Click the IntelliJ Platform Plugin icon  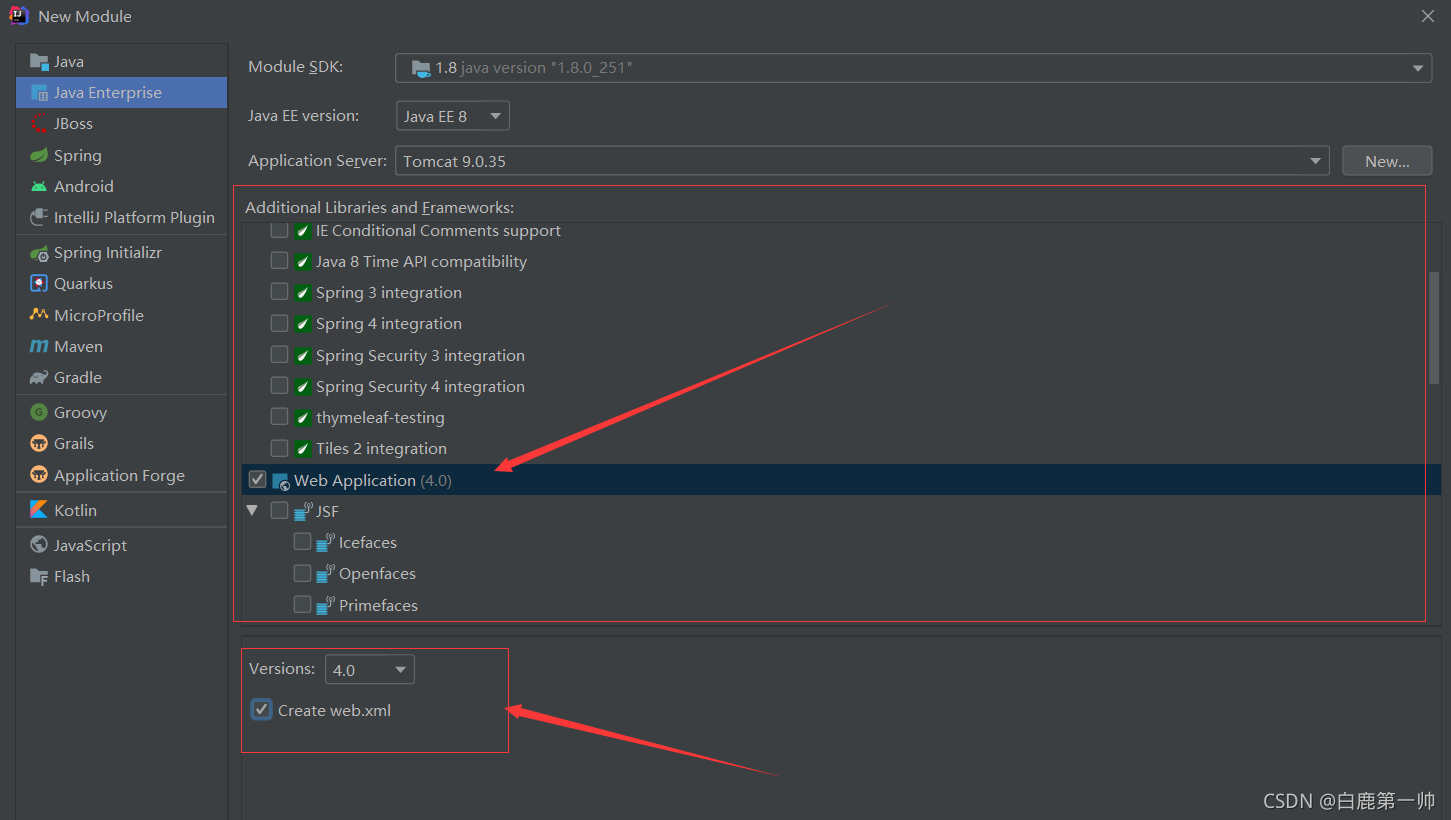coord(39,217)
